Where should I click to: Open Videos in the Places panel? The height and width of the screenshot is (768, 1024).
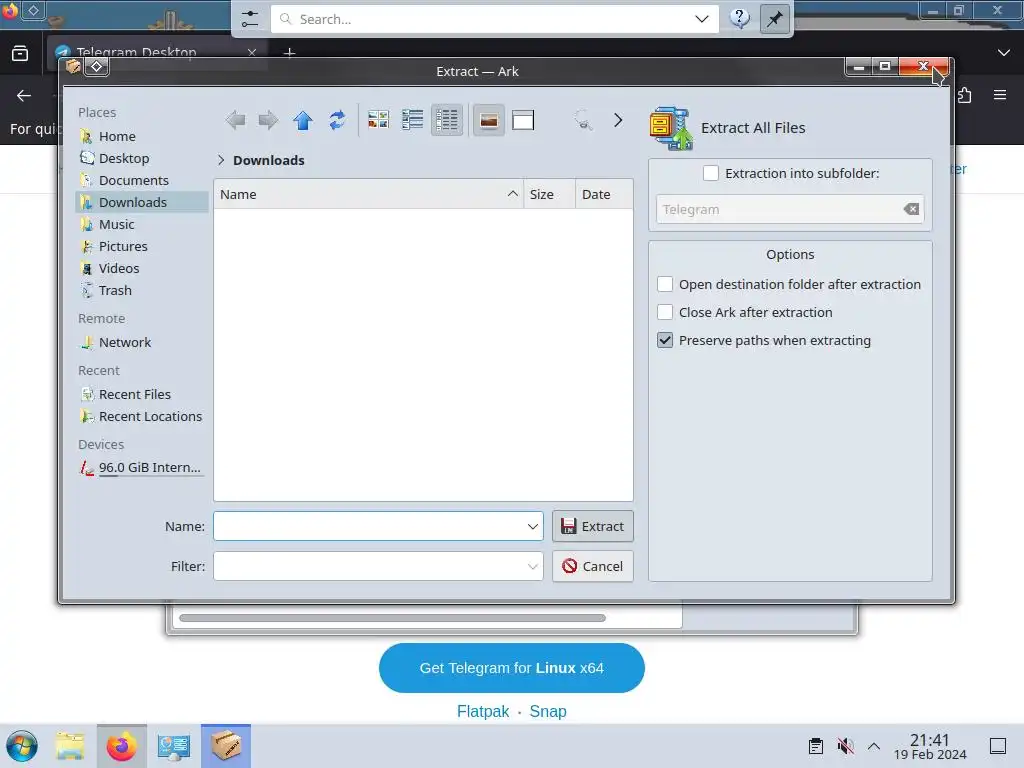click(x=142, y=268)
